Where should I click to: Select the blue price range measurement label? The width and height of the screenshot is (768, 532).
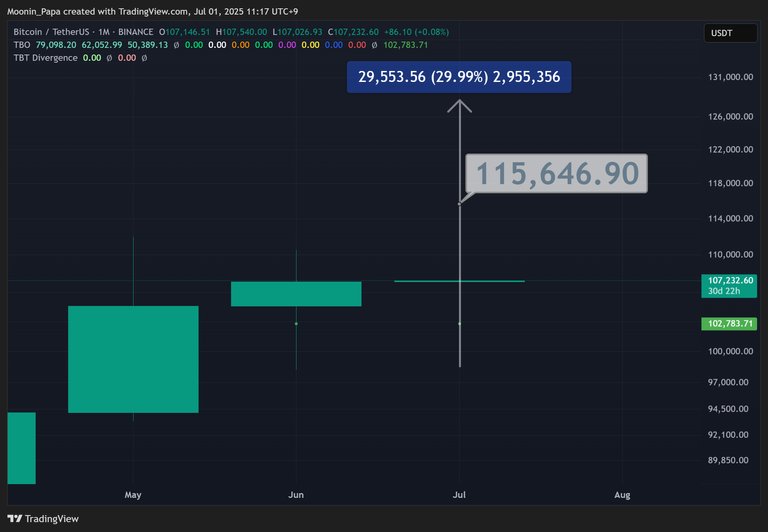pos(459,77)
